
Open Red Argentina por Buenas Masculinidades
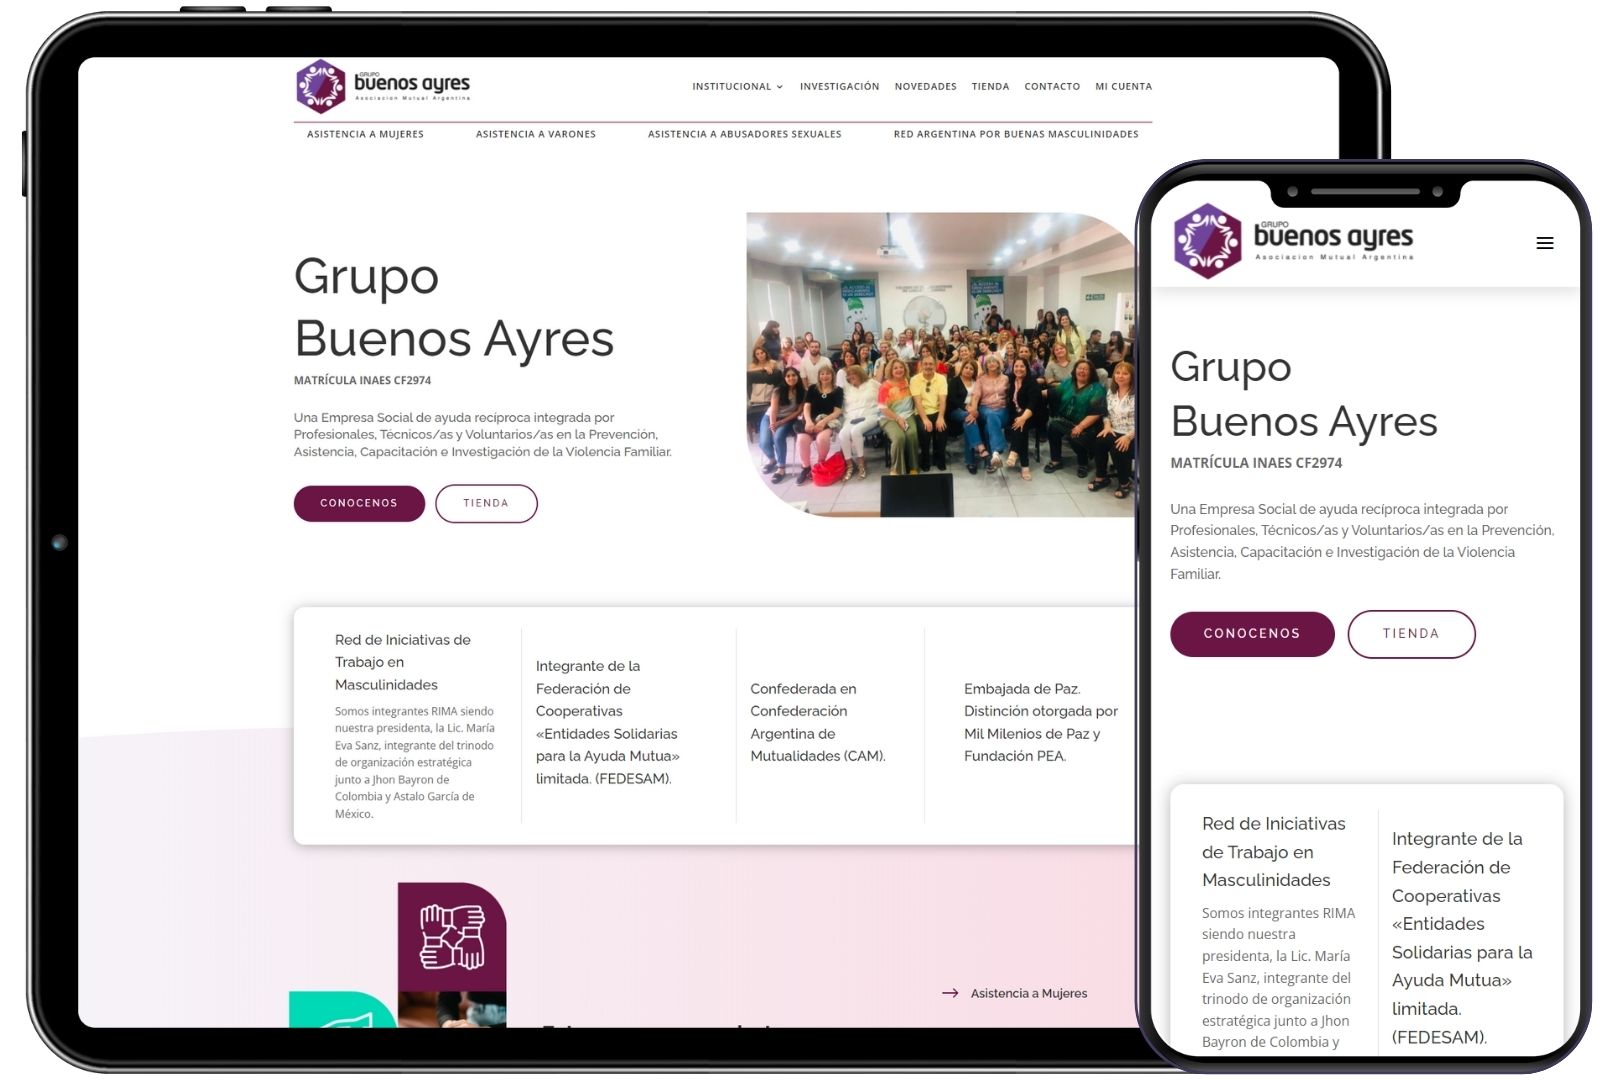[x=1016, y=134]
